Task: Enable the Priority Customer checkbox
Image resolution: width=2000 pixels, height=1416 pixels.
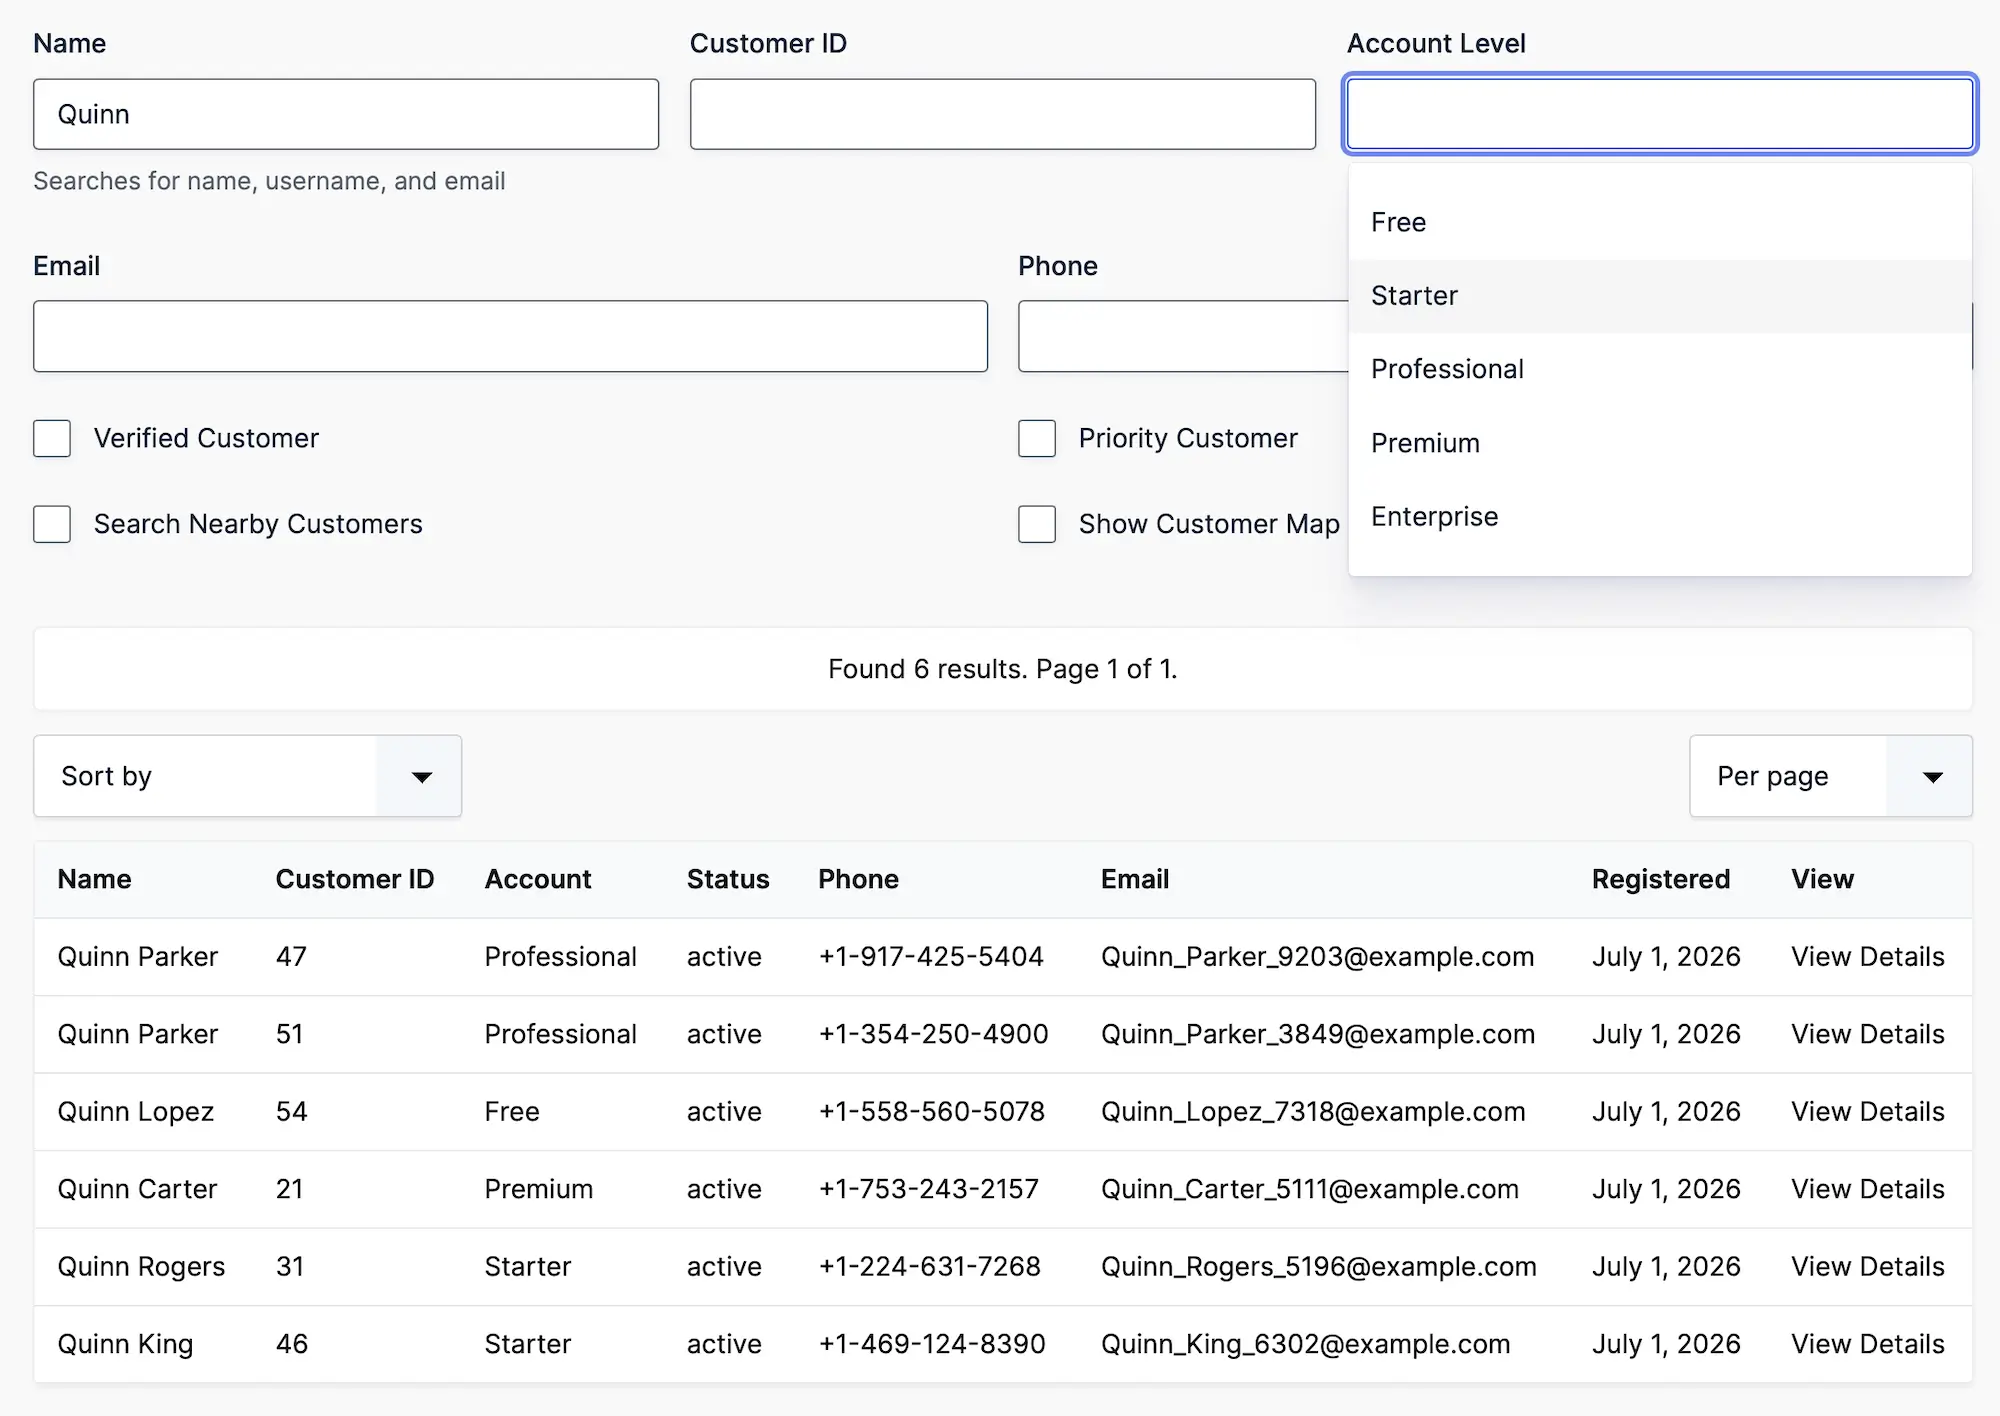Action: click(x=1037, y=438)
